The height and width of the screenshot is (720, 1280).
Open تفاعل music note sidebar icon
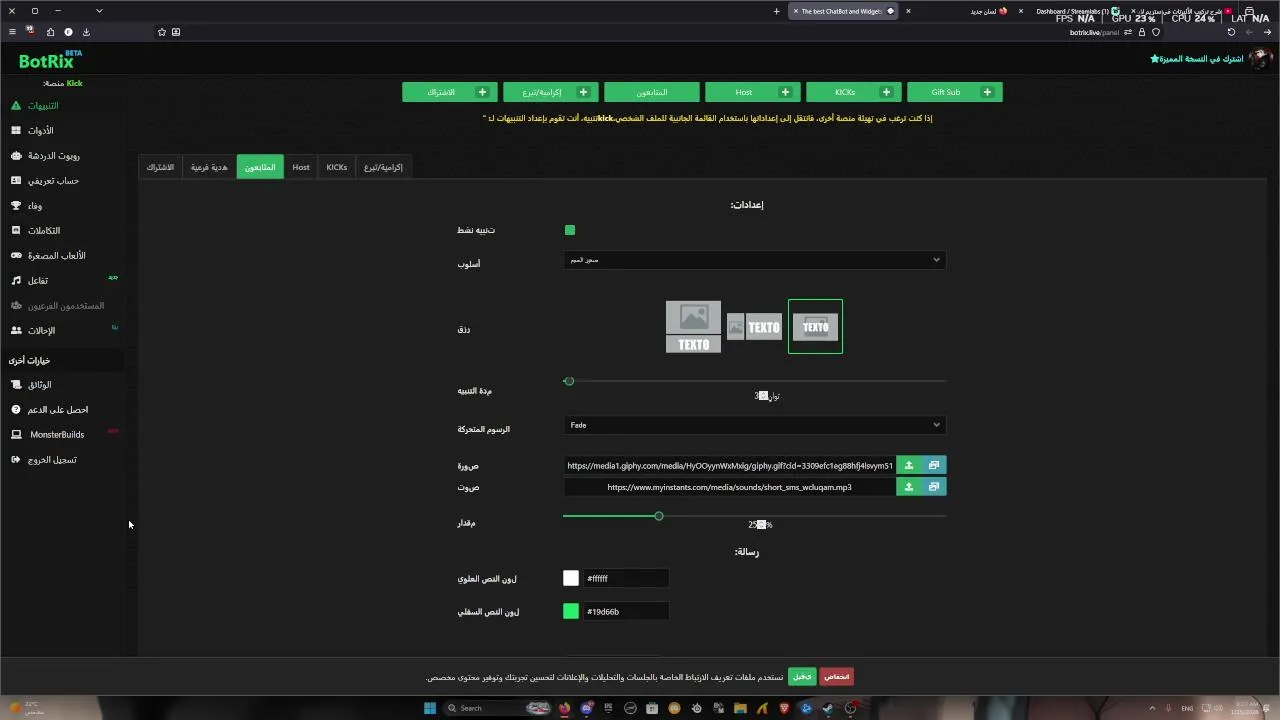pyautogui.click(x=16, y=281)
